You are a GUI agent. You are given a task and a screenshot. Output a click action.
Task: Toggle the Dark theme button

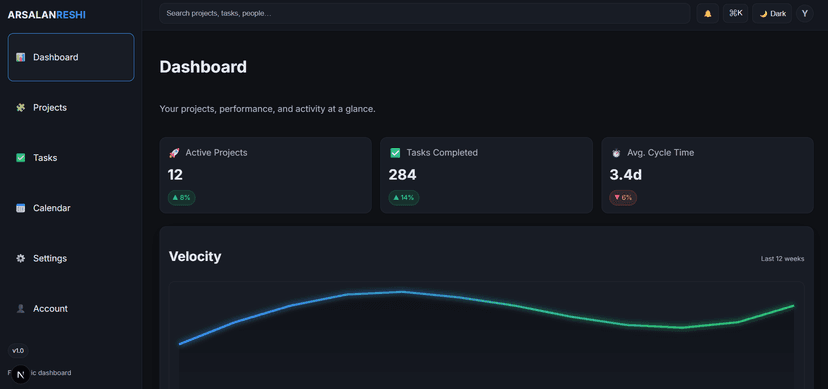pyautogui.click(x=772, y=14)
